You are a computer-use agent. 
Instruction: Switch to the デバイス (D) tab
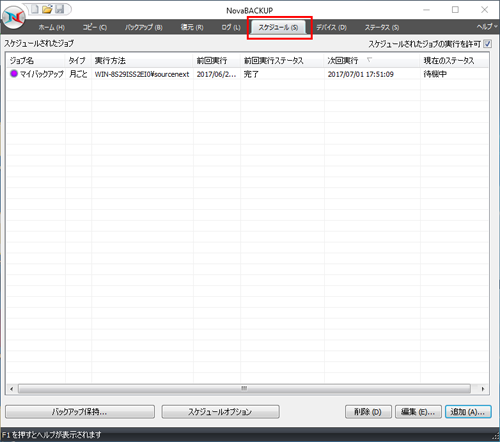331,27
